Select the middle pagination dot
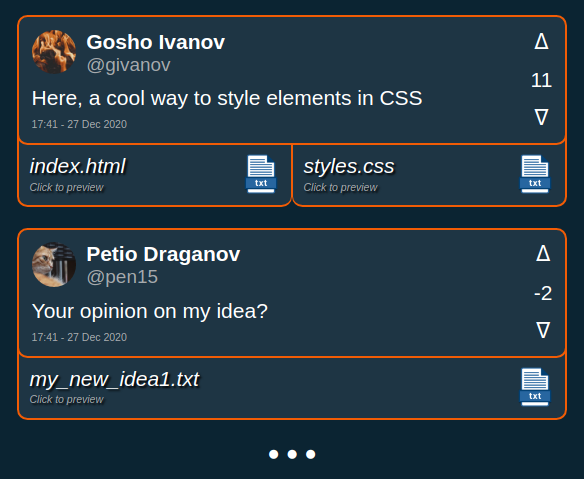584x479 pixels. pyautogui.click(x=292, y=454)
